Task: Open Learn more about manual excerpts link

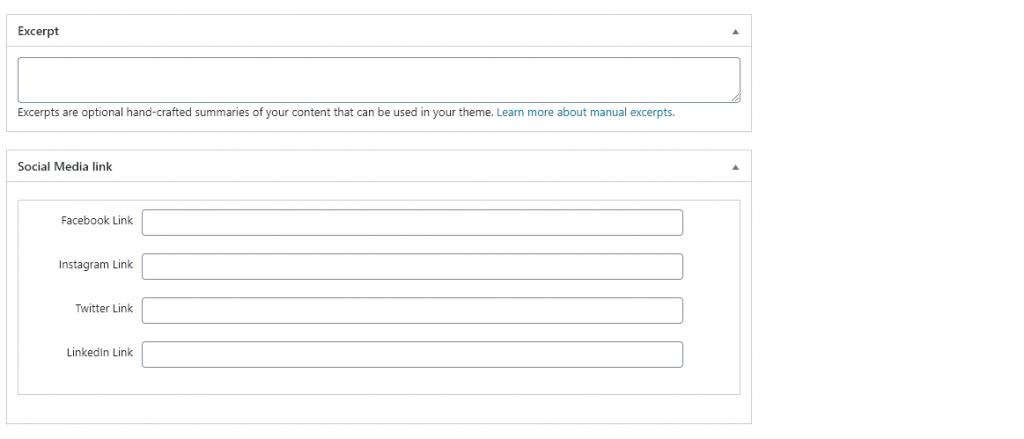Action: (585, 112)
